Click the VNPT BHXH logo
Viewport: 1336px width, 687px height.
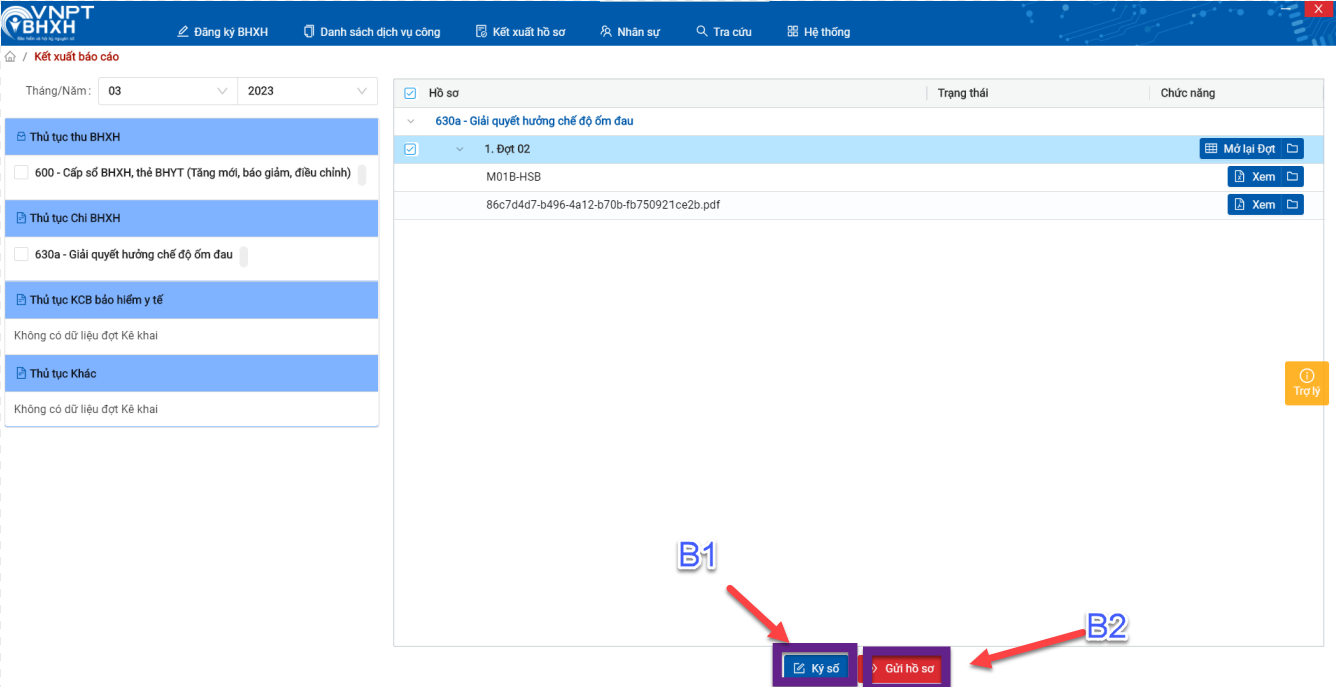coord(48,22)
